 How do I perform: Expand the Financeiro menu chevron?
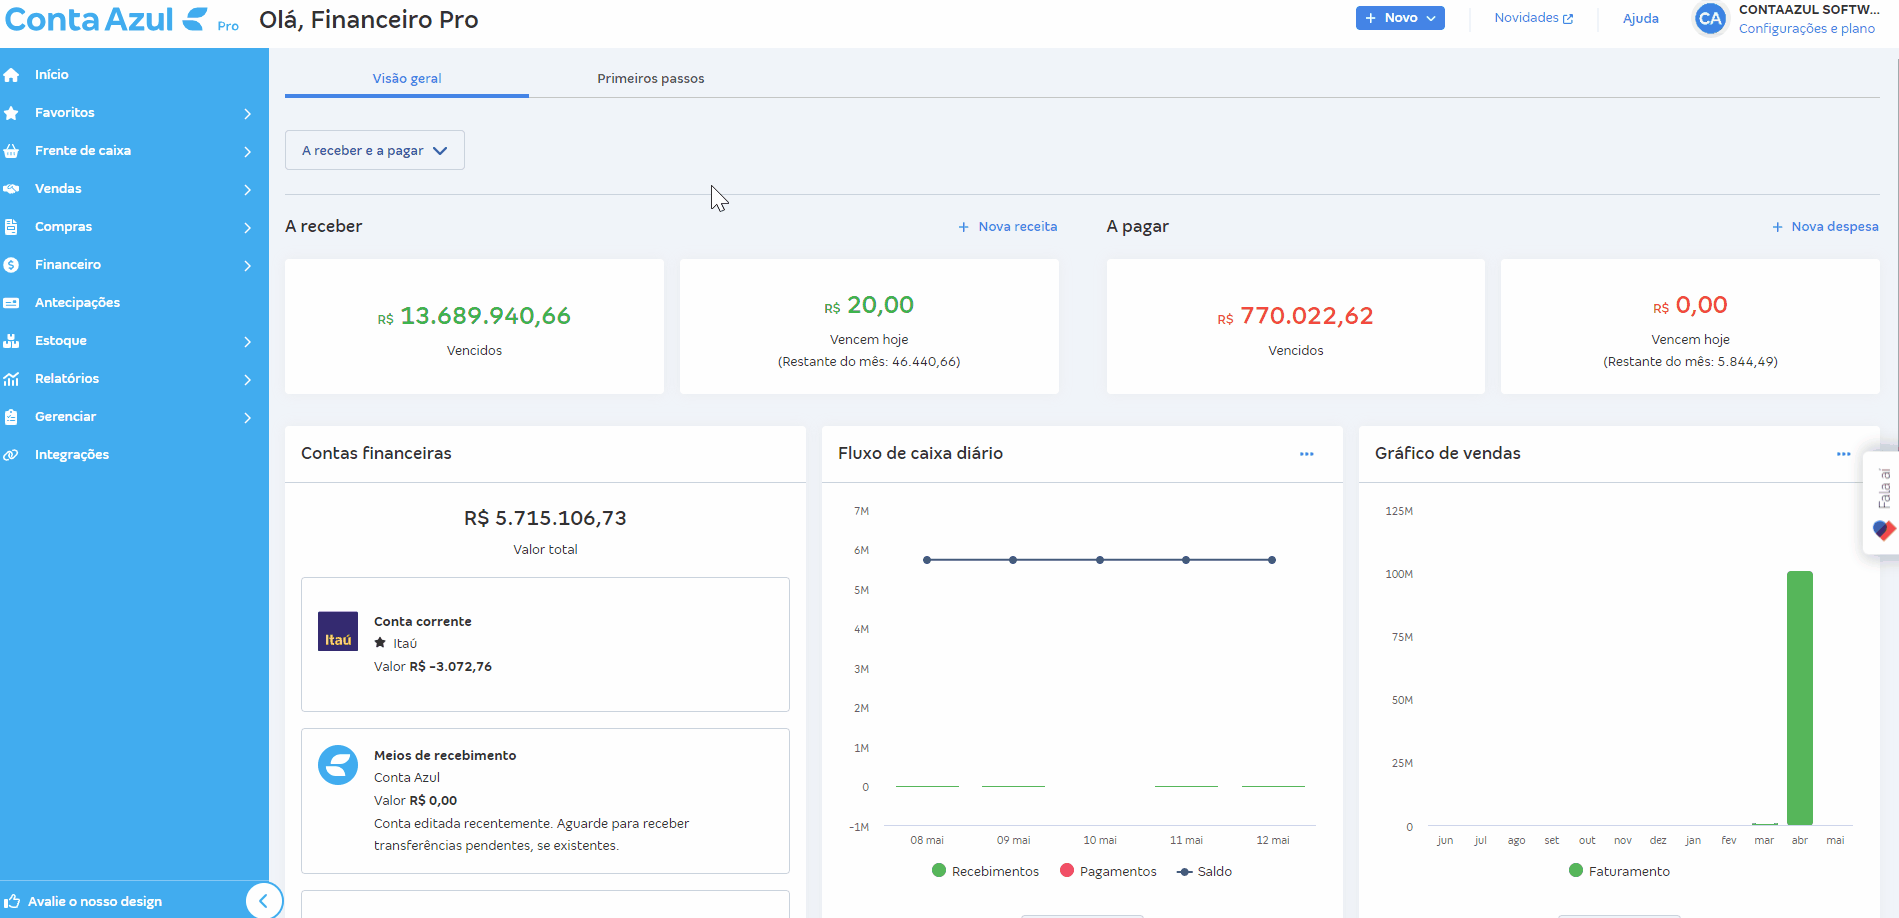[x=247, y=266]
